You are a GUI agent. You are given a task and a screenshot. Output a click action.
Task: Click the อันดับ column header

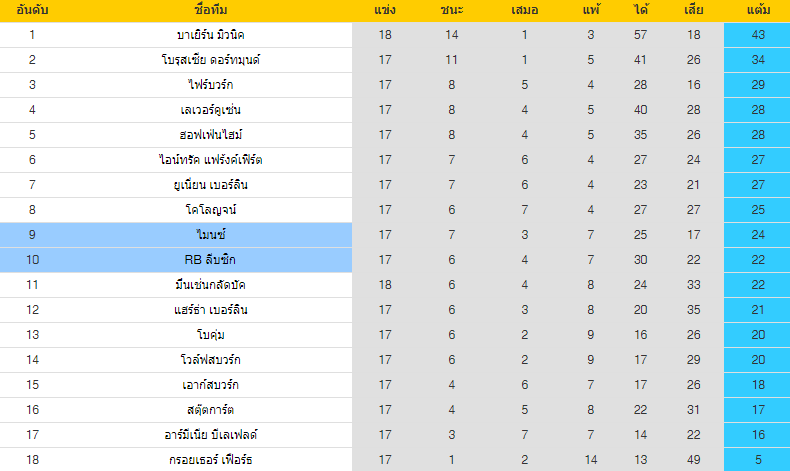pyautogui.click(x=32, y=10)
